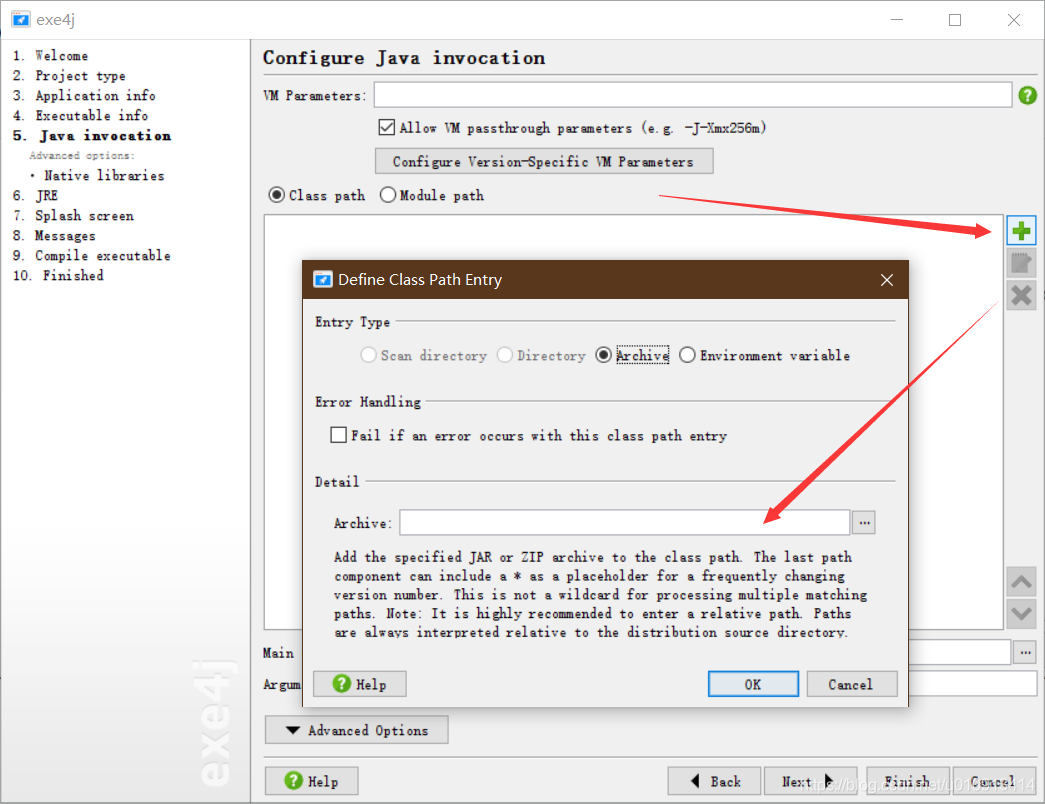
Task: Open Native libraries advanced option
Action: (104, 176)
